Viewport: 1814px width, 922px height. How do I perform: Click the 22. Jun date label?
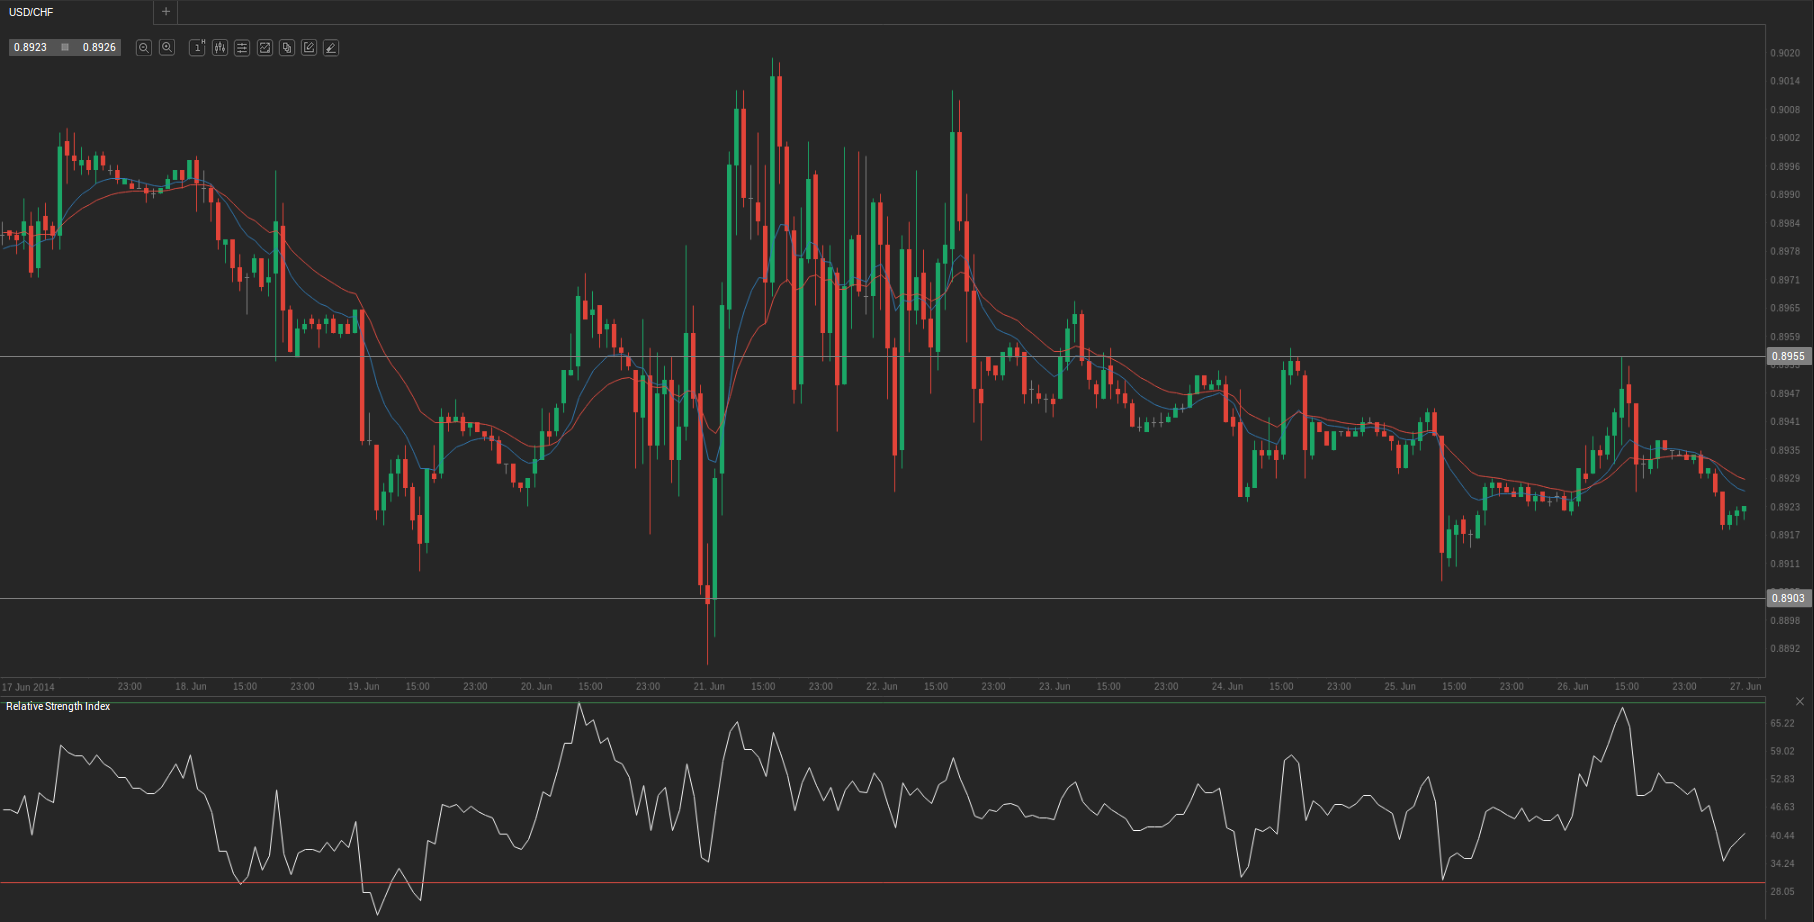click(x=881, y=687)
